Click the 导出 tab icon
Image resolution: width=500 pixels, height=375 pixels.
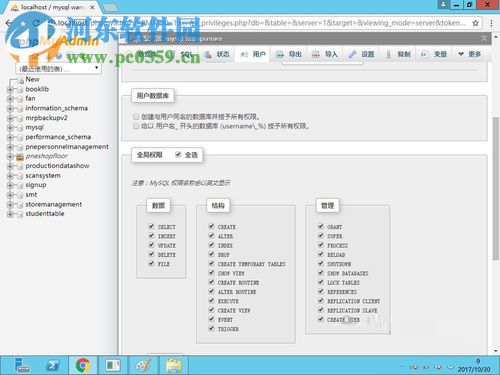pos(280,55)
